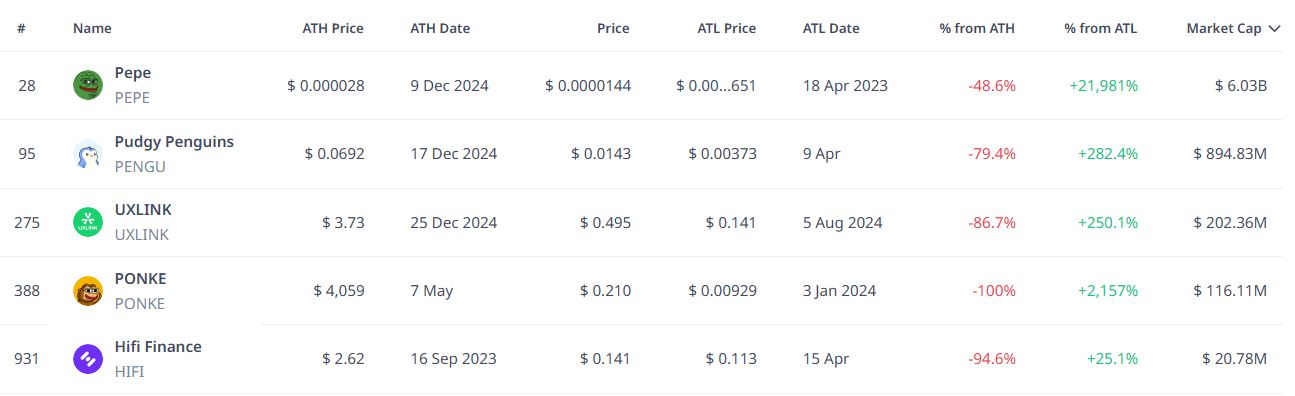Open the Pepe coin name link

coord(133,73)
